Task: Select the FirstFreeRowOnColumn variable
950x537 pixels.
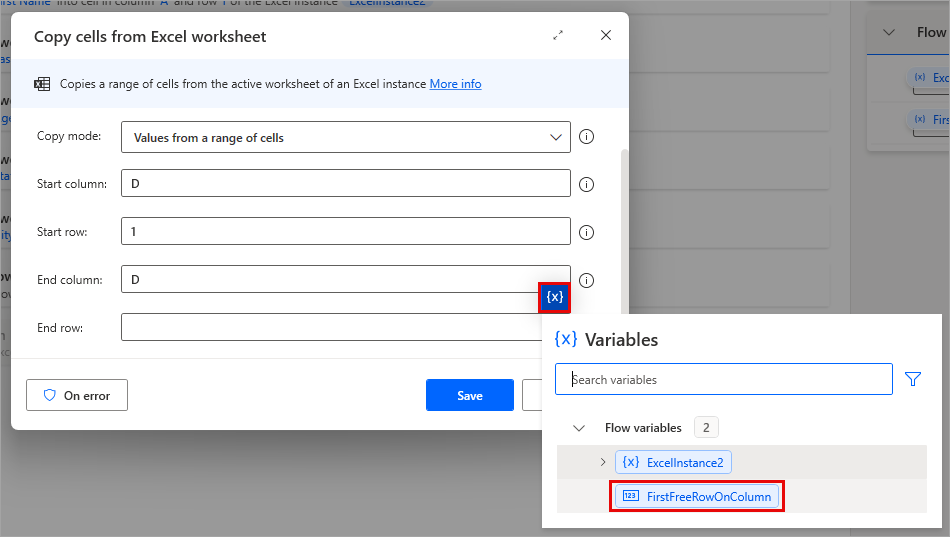Action: [x=697, y=496]
